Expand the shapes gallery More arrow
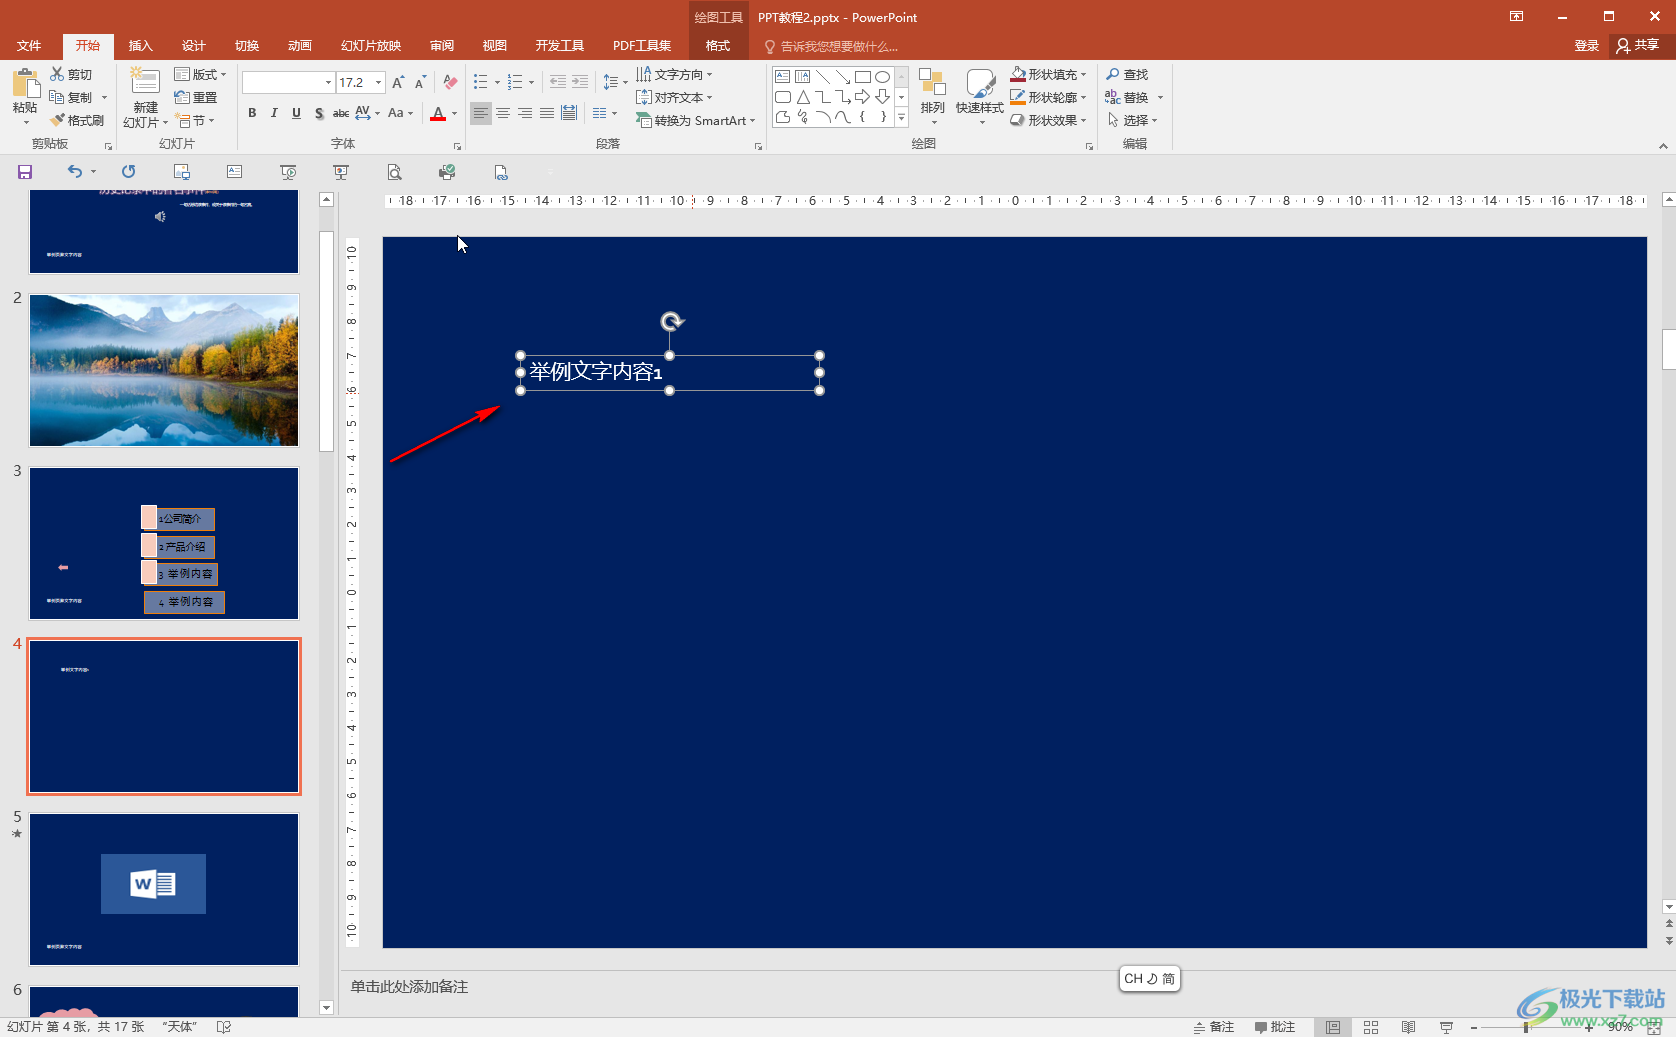1676x1037 pixels. tap(901, 118)
